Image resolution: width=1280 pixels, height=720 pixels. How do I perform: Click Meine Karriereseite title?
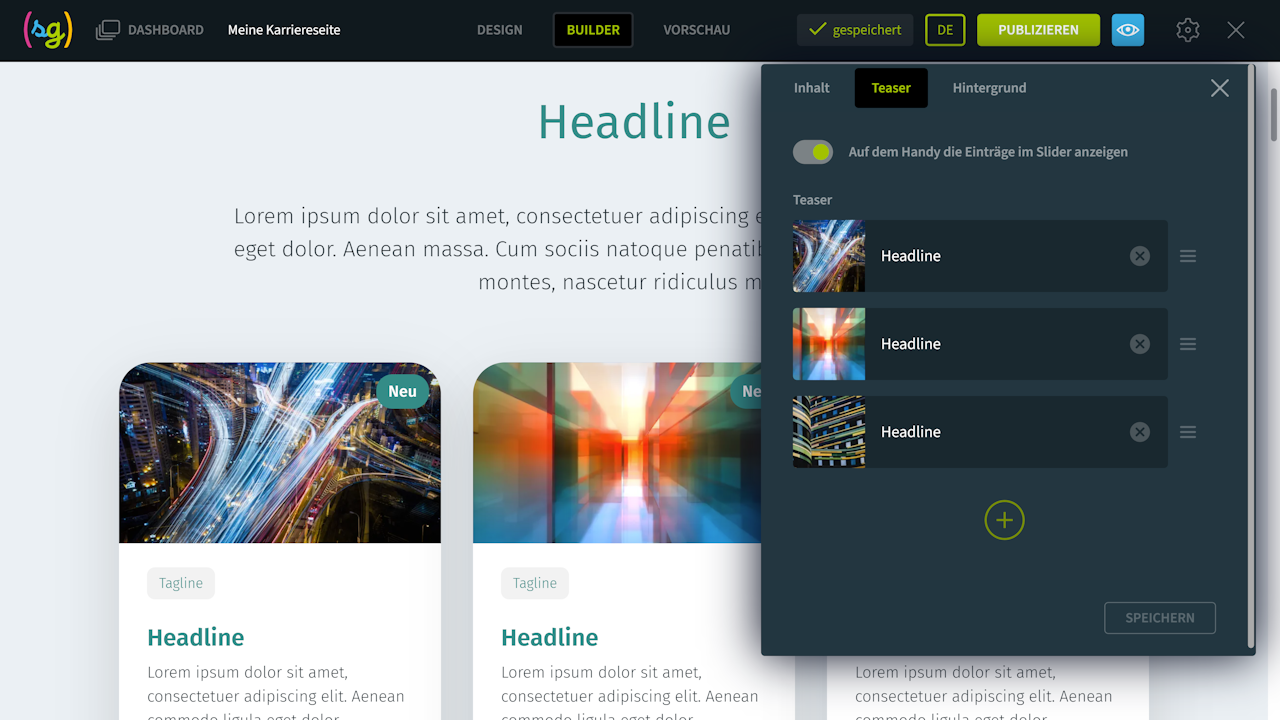[x=284, y=30]
